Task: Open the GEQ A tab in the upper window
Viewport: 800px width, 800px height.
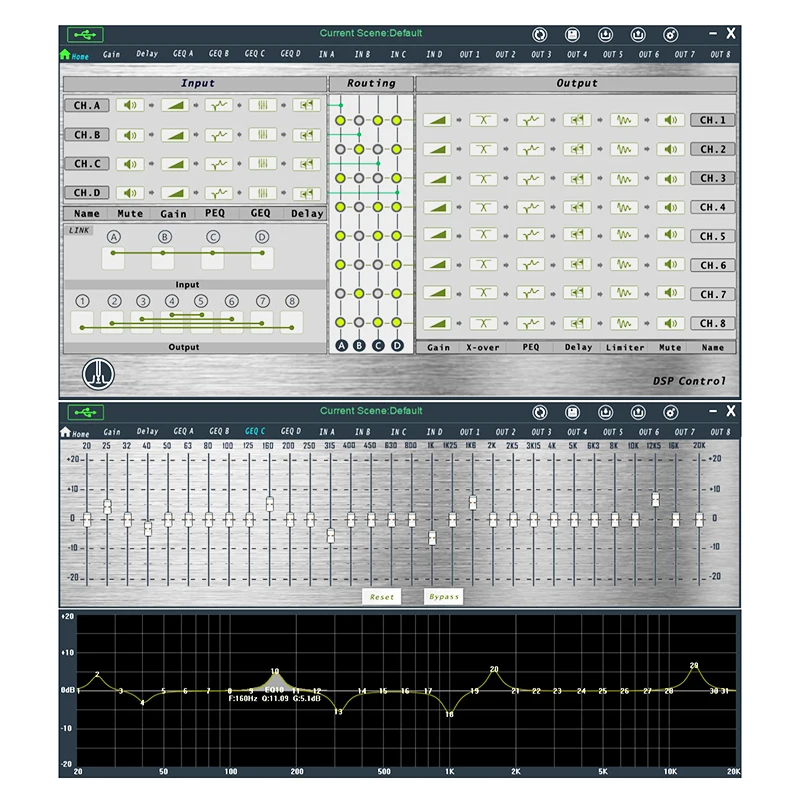Action: (183, 54)
